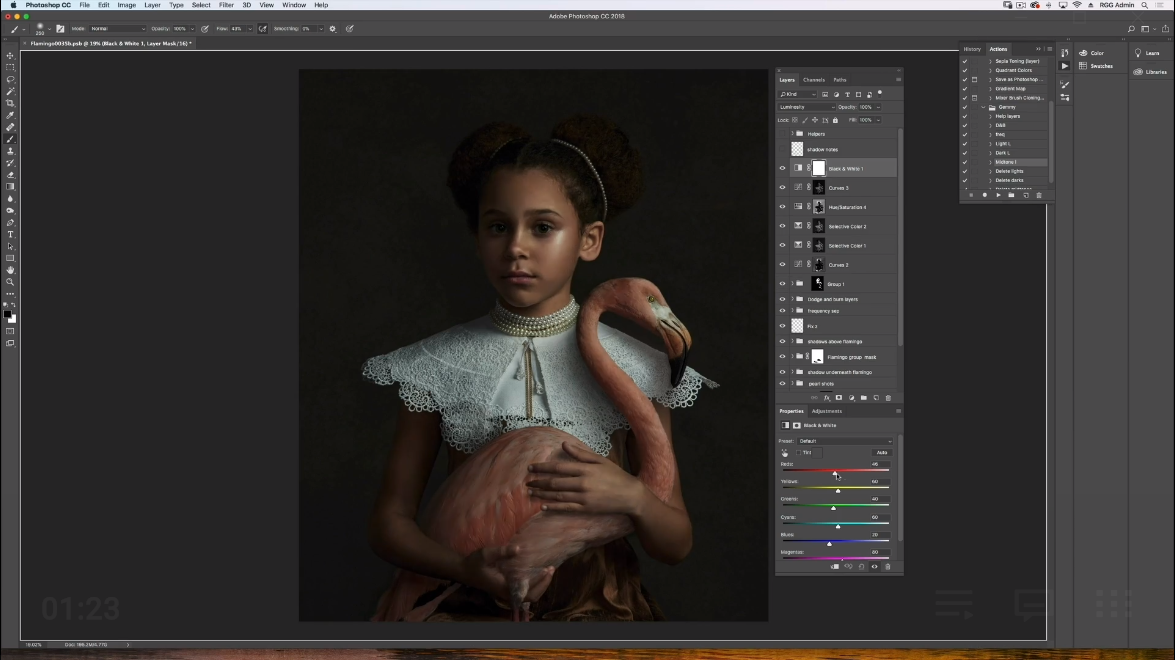Enable the Tint checkbox
1175x660 pixels.
coord(798,452)
